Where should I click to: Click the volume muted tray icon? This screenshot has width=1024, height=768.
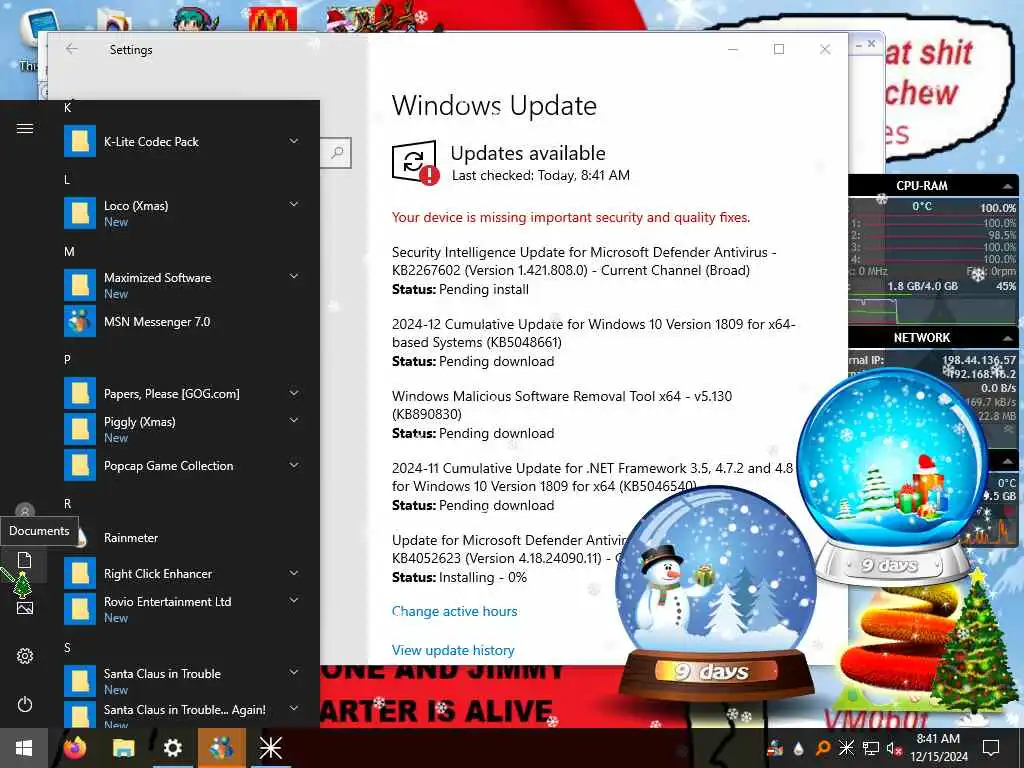coord(894,748)
